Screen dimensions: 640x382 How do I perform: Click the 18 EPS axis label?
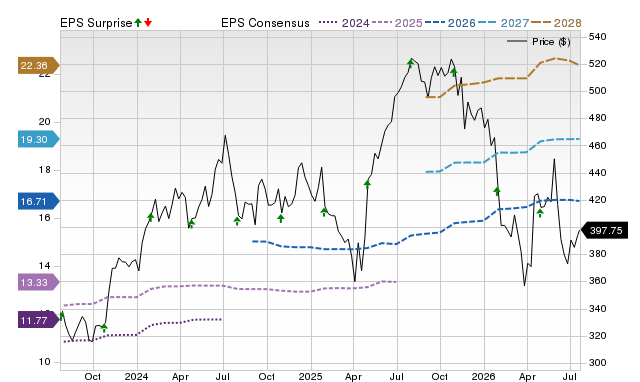tap(44, 170)
